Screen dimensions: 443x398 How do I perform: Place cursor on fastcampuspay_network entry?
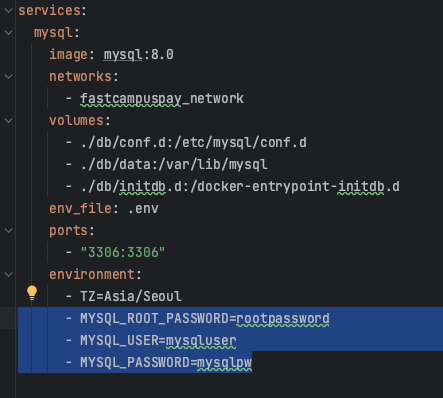coord(162,99)
